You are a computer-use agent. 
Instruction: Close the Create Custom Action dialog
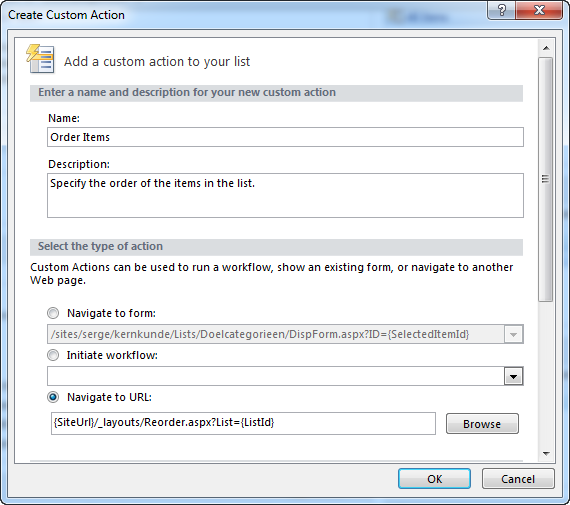click(x=539, y=10)
